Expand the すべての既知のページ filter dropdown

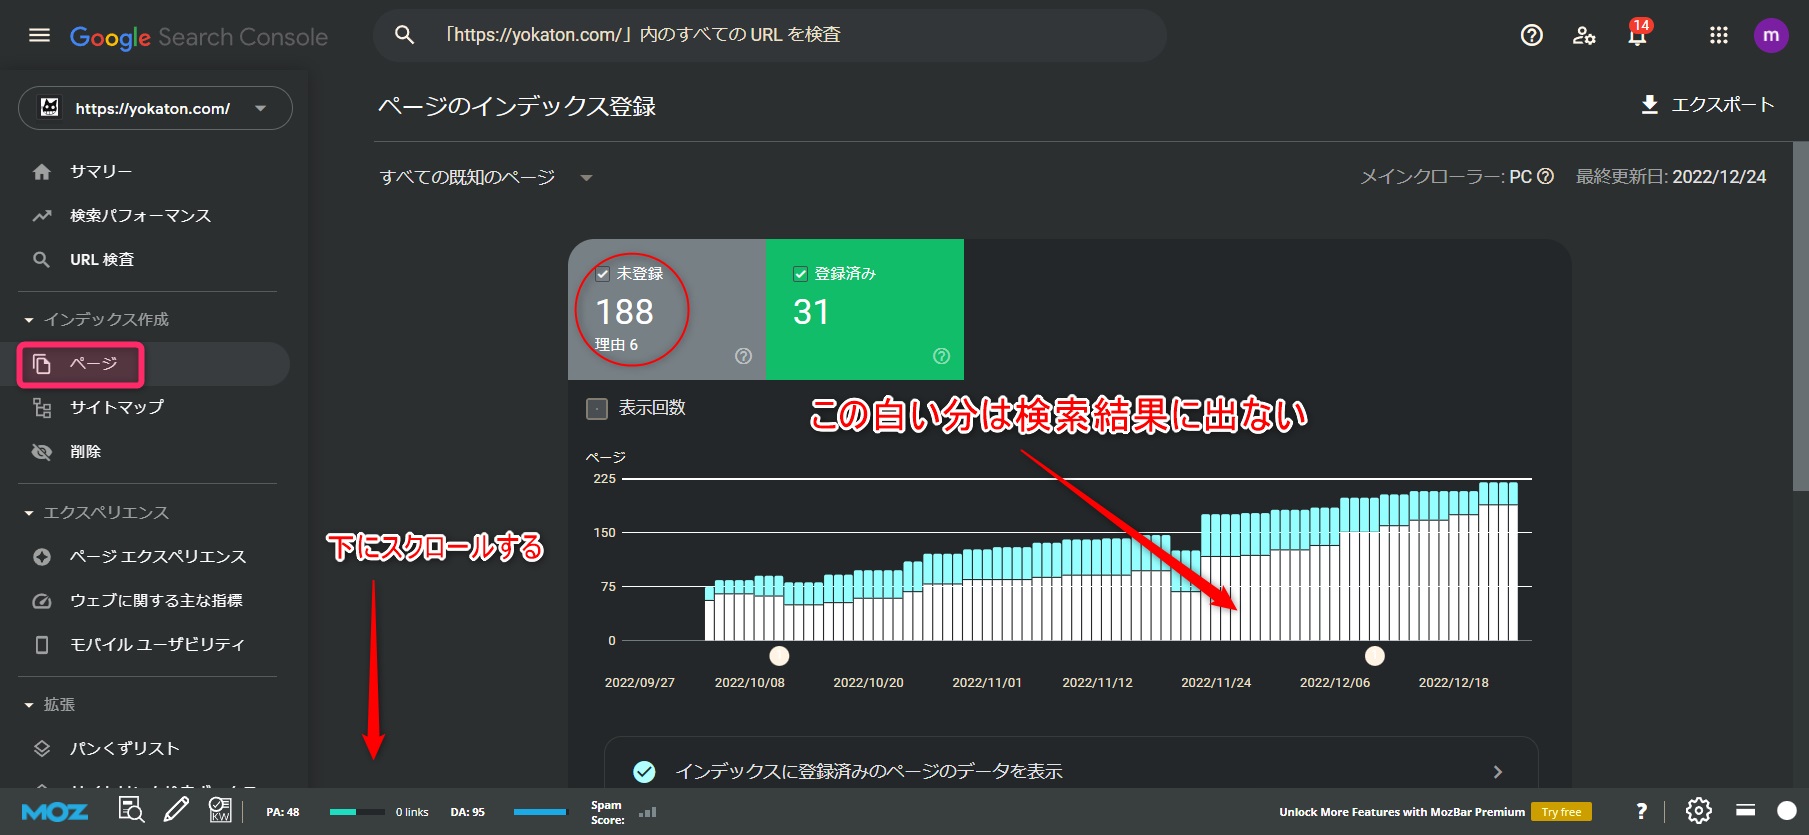486,178
